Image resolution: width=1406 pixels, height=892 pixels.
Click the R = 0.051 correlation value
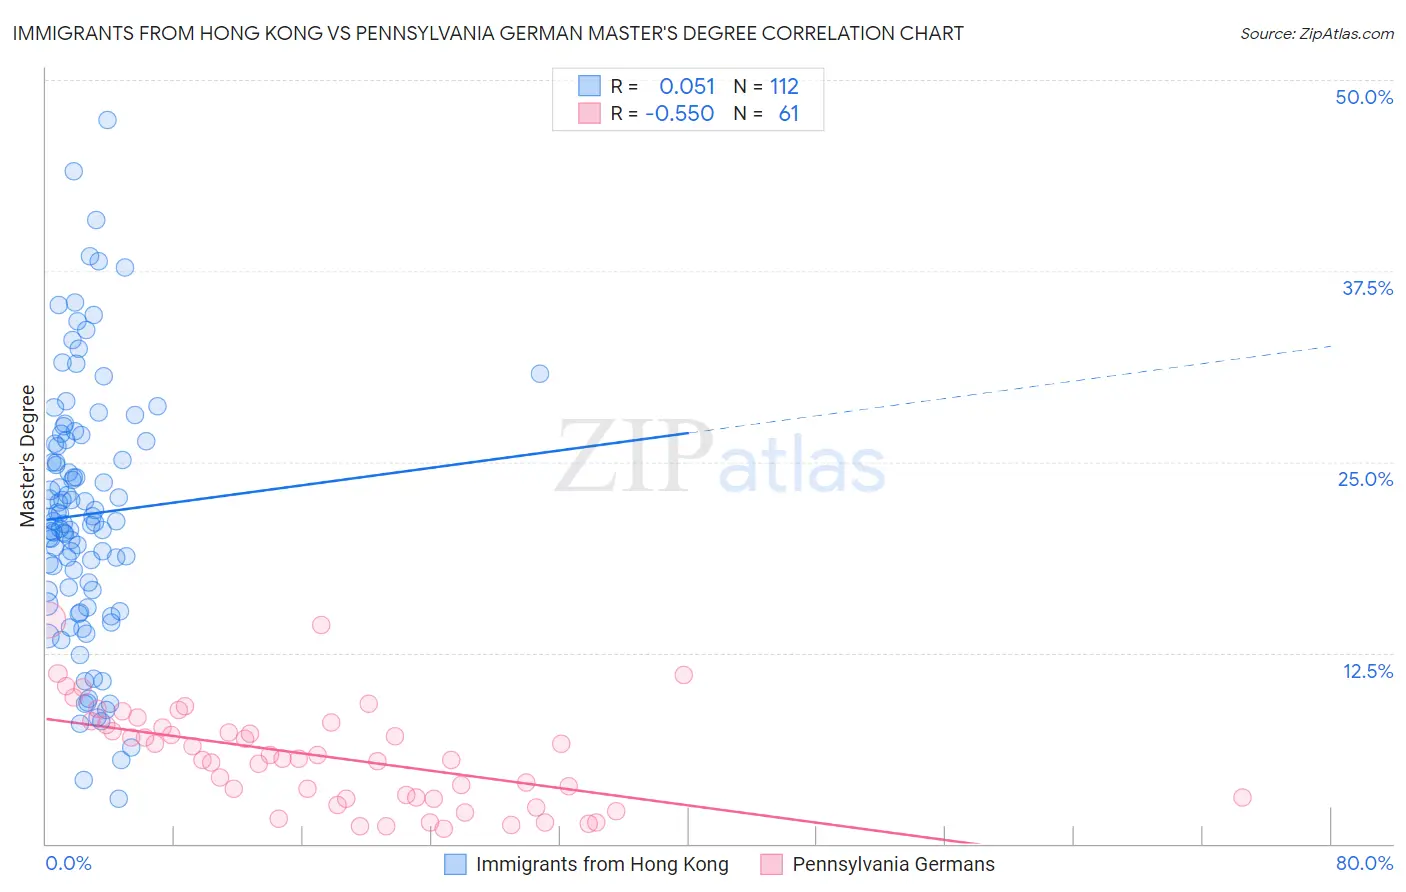(x=663, y=86)
